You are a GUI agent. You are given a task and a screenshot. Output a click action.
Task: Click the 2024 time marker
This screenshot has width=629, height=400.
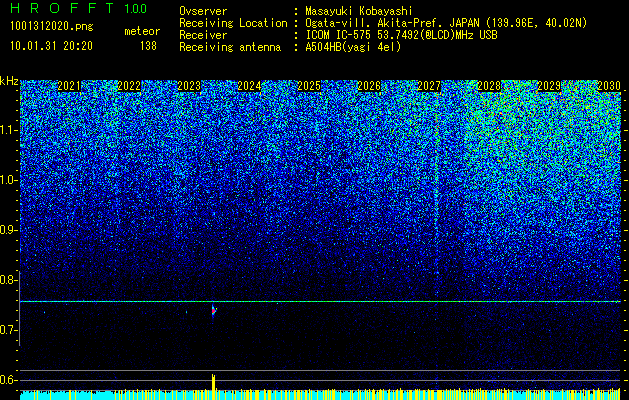pyautogui.click(x=249, y=86)
